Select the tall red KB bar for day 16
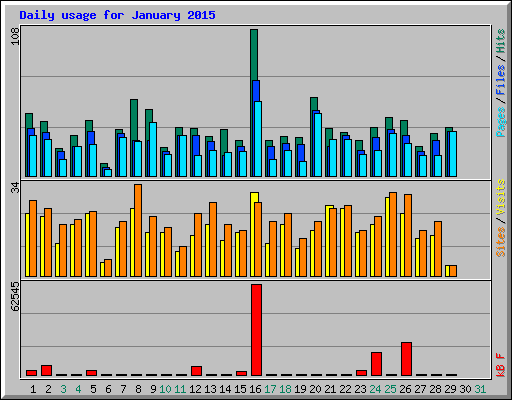 256,330
